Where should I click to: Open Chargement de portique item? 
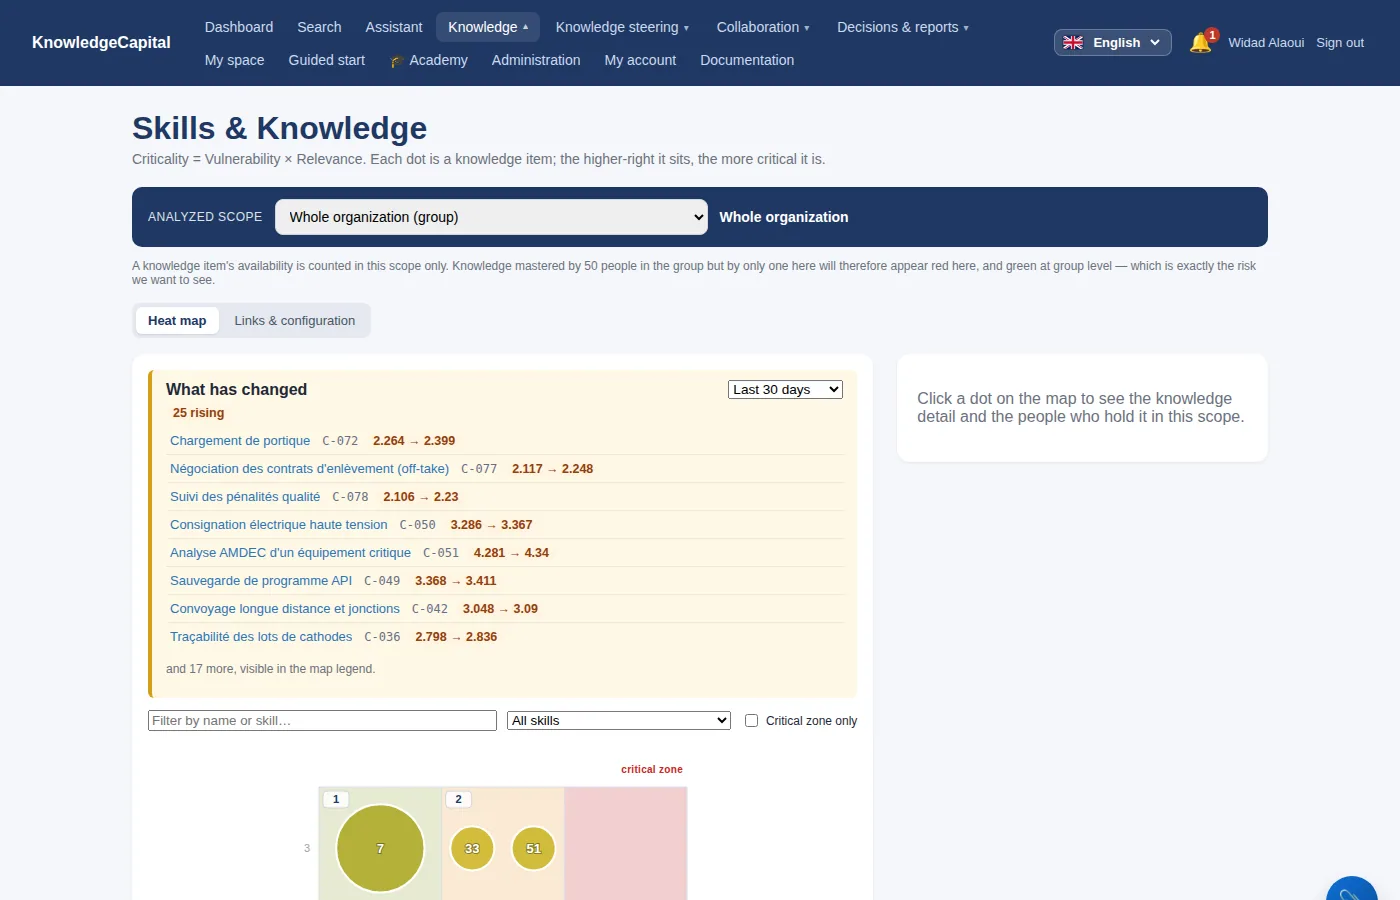click(240, 441)
